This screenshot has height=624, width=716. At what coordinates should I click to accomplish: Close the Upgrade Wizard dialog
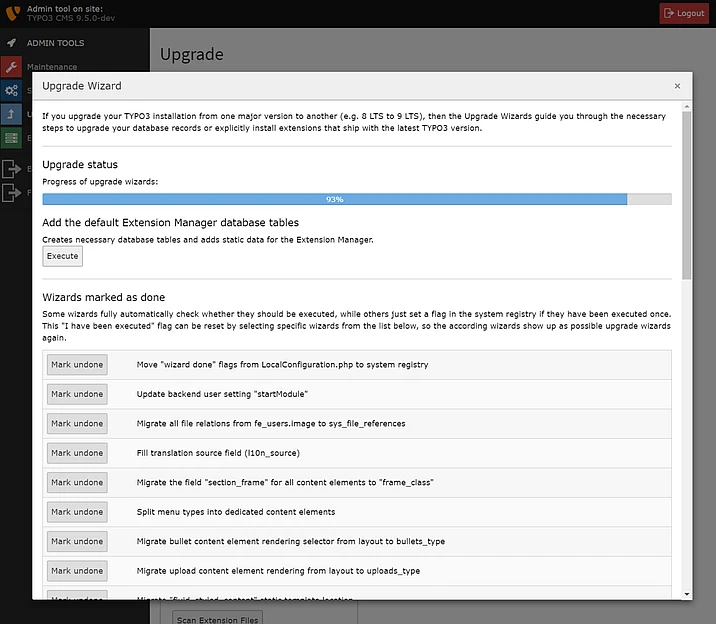tap(677, 86)
